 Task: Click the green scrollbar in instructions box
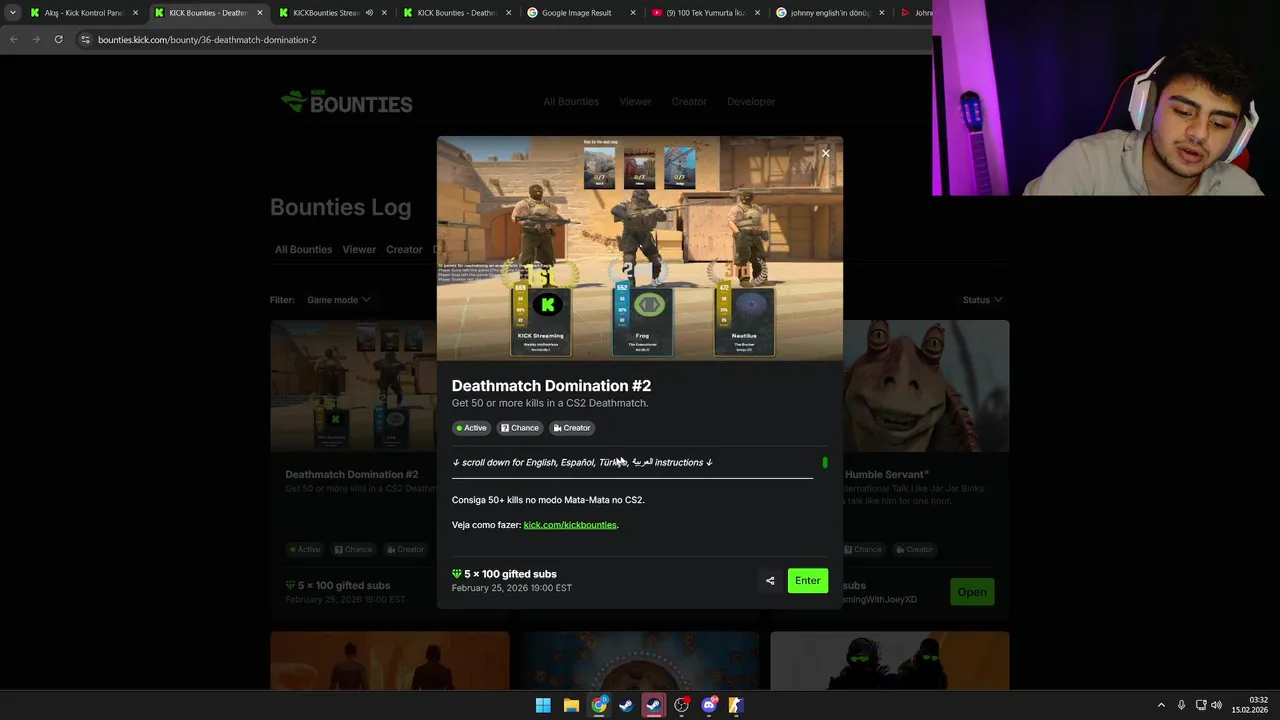[x=825, y=462]
